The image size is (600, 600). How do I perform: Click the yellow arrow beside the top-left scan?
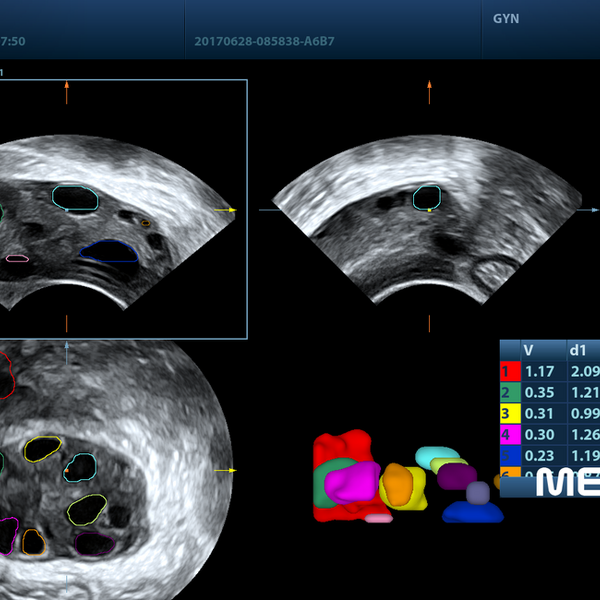tap(225, 210)
